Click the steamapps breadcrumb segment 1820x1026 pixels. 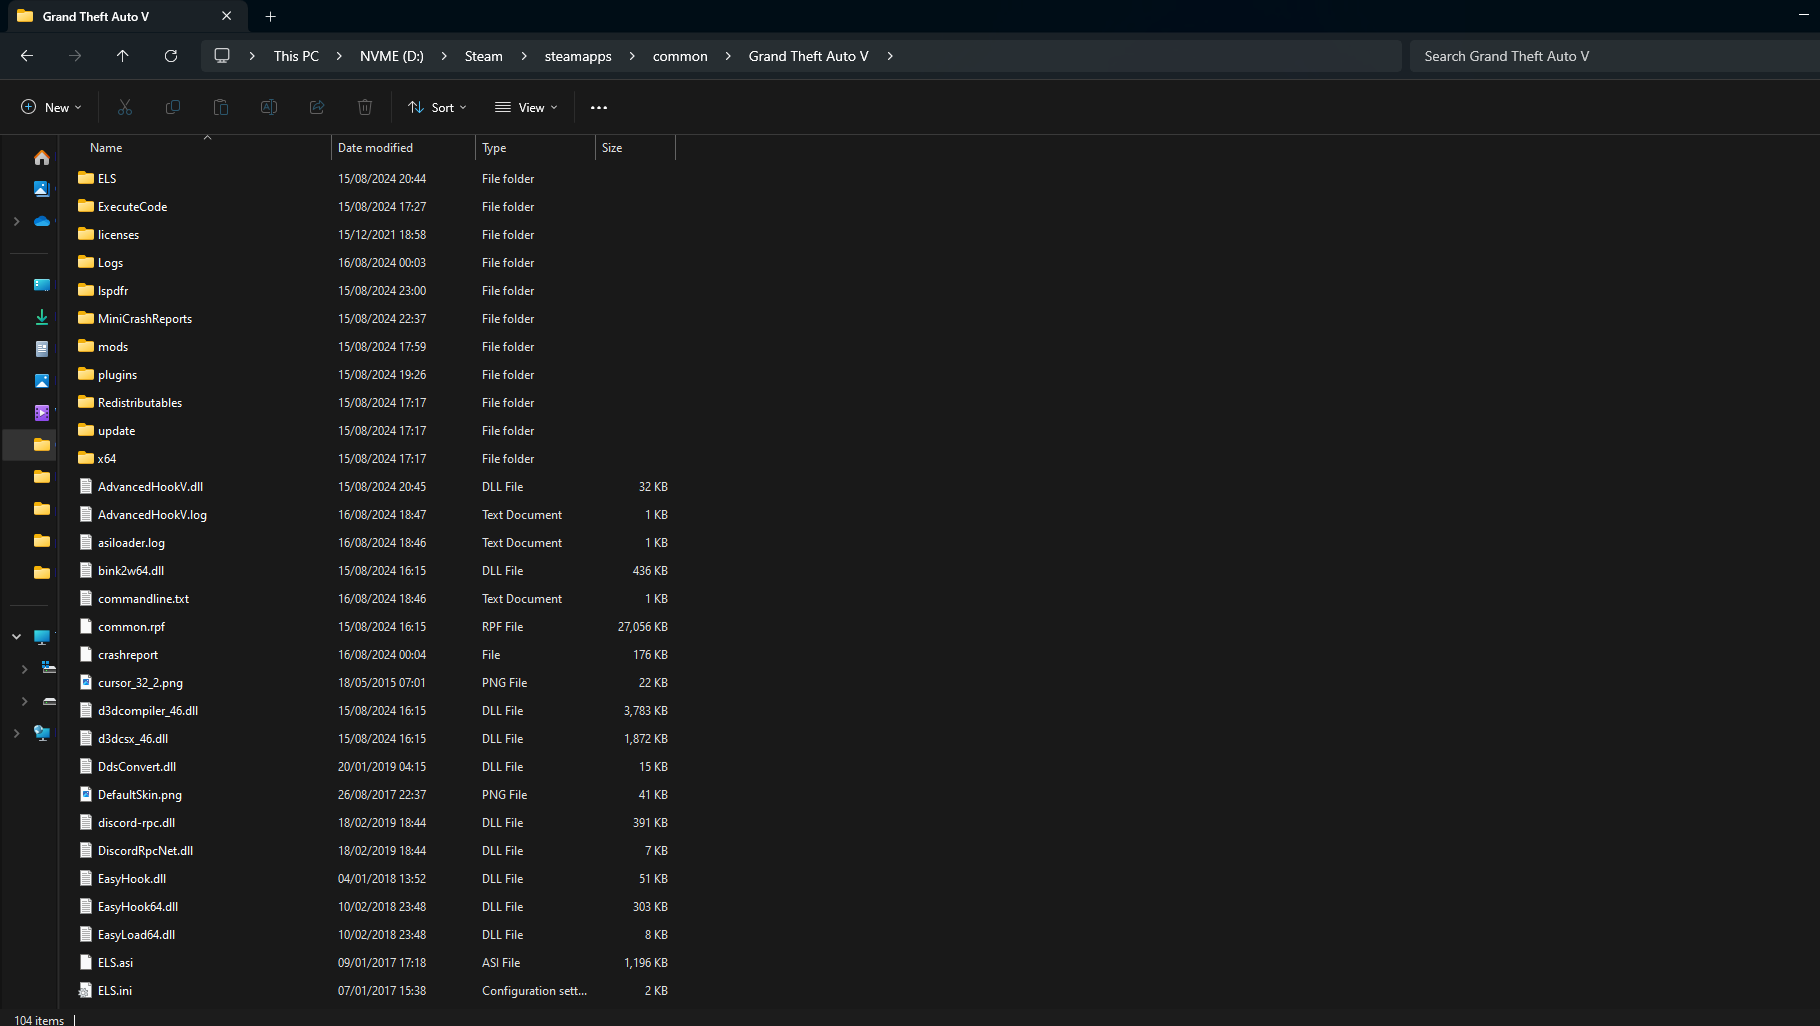[x=578, y=56]
